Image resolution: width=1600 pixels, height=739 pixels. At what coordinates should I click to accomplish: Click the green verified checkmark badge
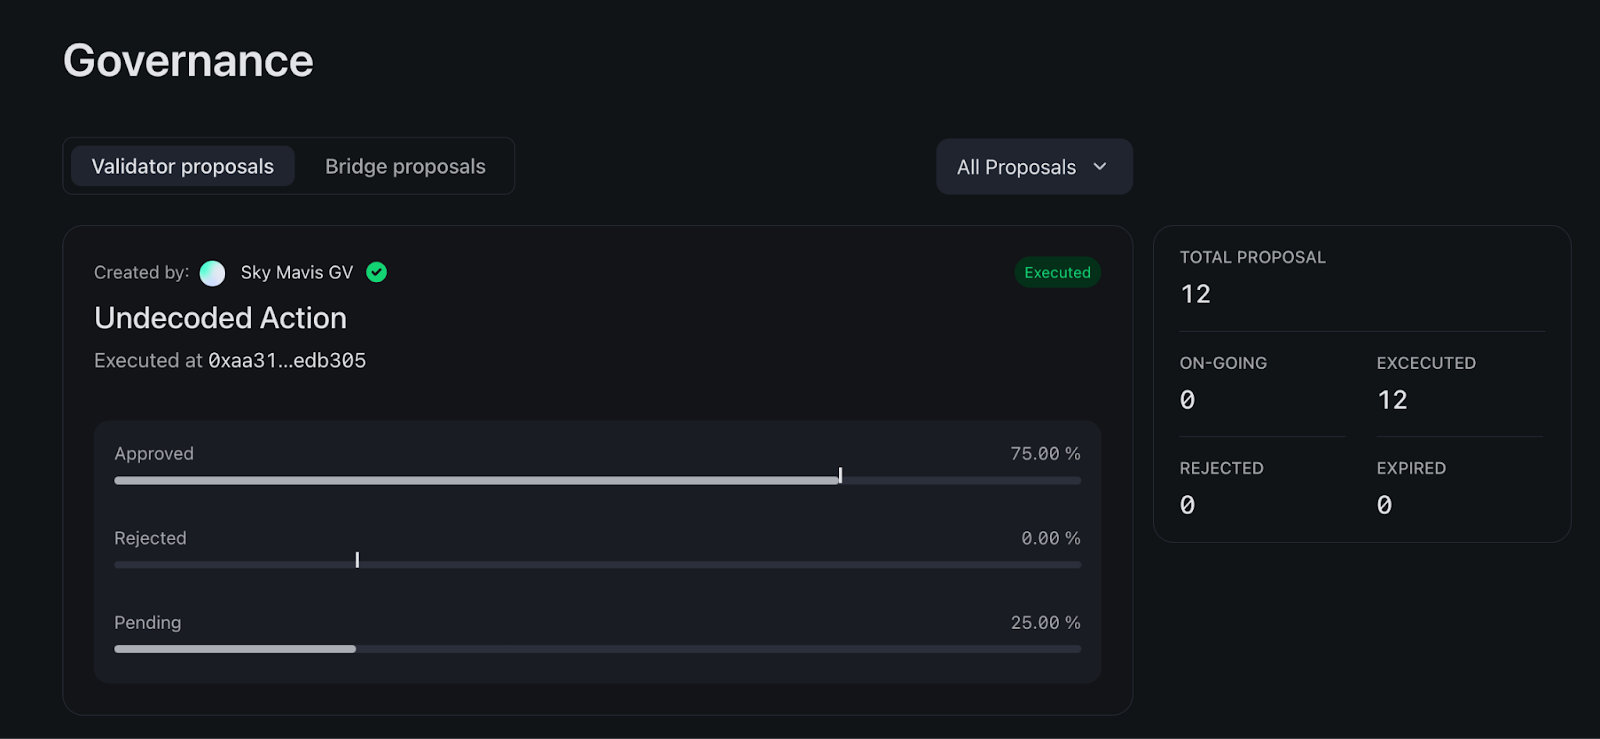[x=376, y=272]
